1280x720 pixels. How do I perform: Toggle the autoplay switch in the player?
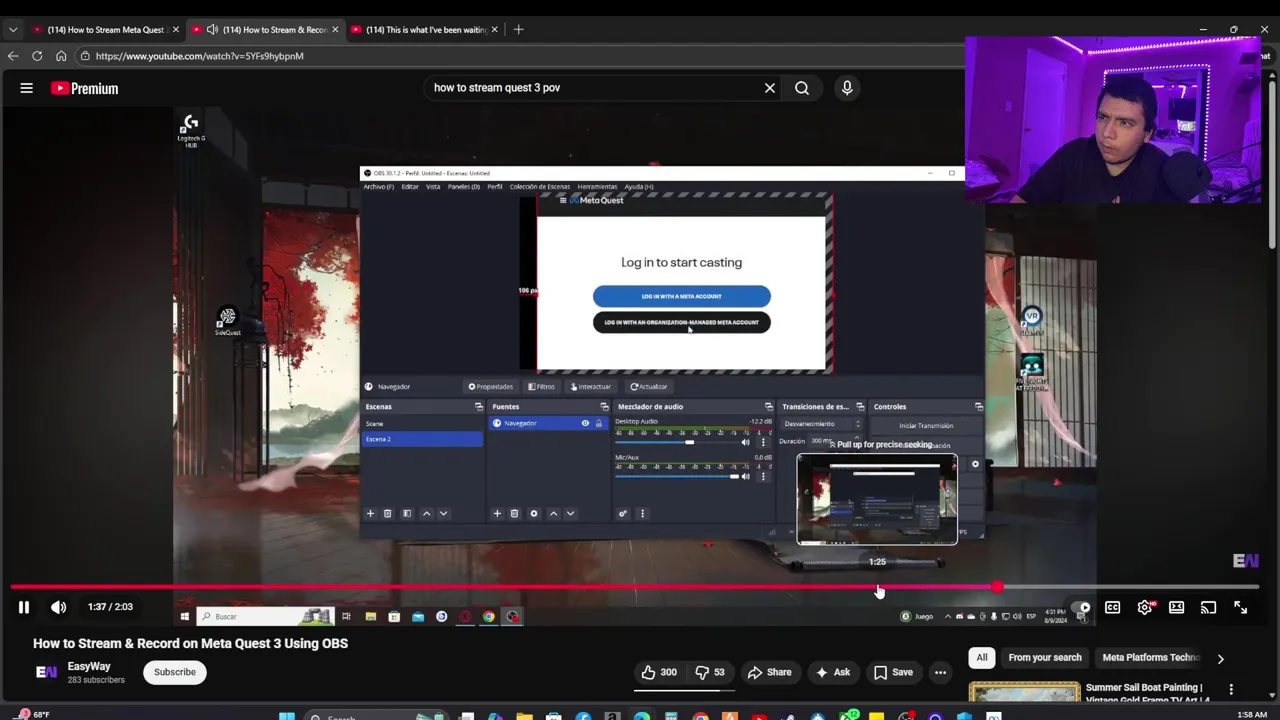tap(1081, 607)
